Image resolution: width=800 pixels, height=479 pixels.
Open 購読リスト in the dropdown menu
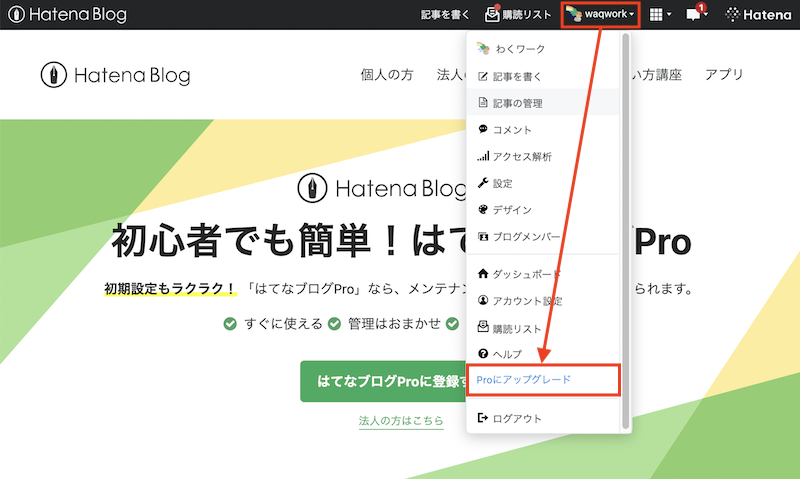point(542,328)
